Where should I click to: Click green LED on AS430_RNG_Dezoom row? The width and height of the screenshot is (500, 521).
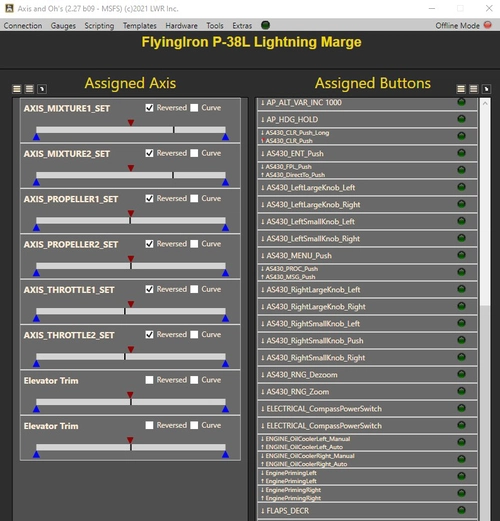tap(461, 374)
